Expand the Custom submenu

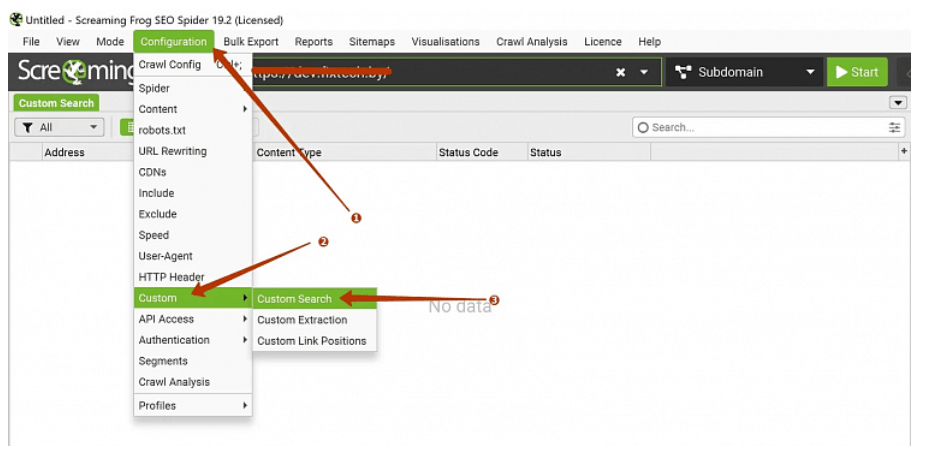(192, 298)
